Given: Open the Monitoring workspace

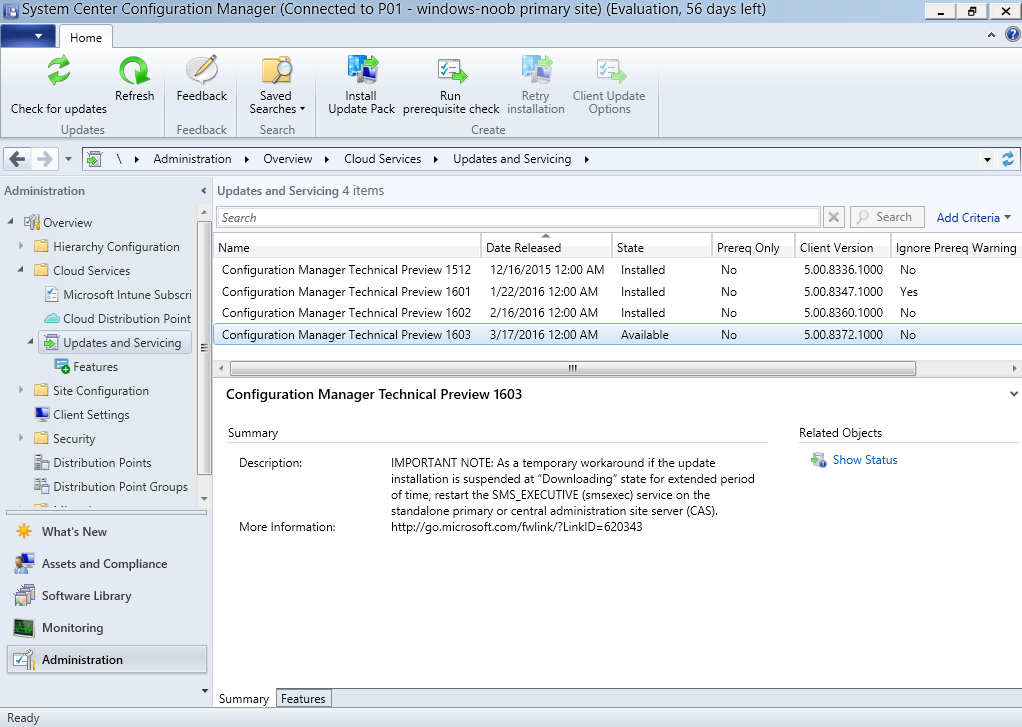Looking at the screenshot, I should 106,628.
